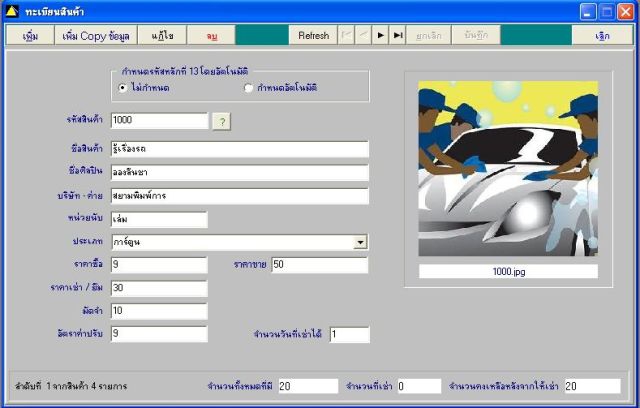Open the ประเภท category dropdown
The image size is (640, 408).
point(360,242)
